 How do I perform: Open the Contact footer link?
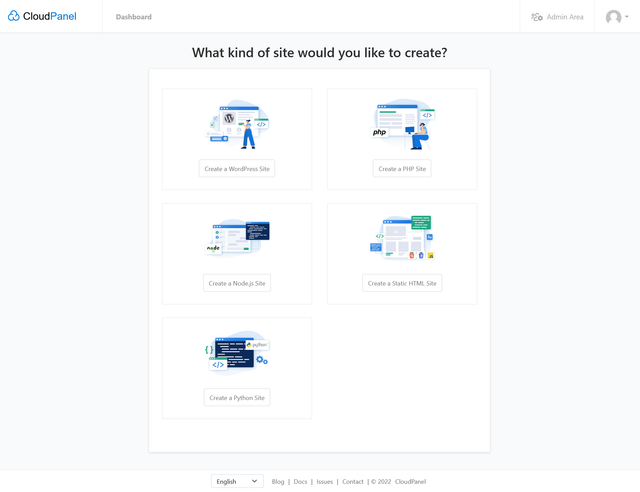[353, 482]
